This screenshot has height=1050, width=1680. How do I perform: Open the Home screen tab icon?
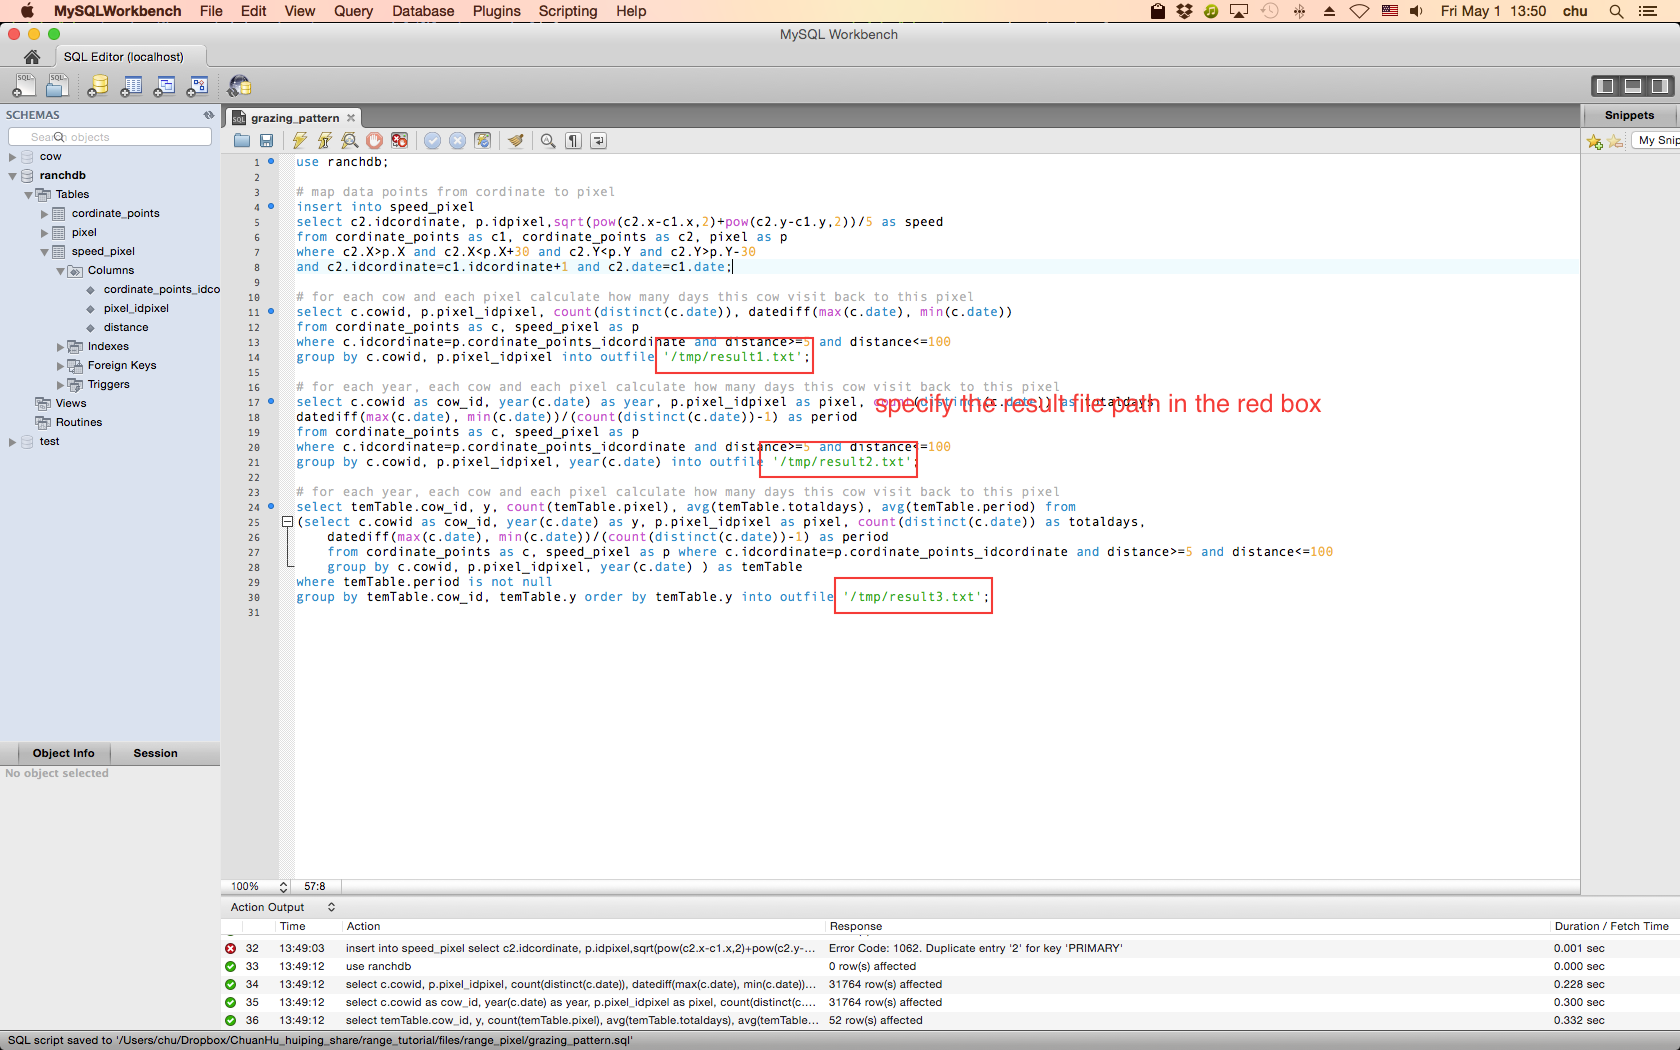pyautogui.click(x=32, y=57)
